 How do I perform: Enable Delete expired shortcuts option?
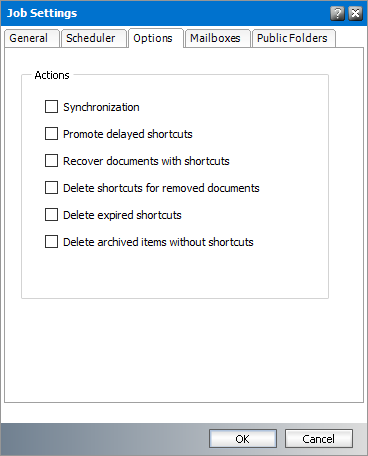coord(51,215)
